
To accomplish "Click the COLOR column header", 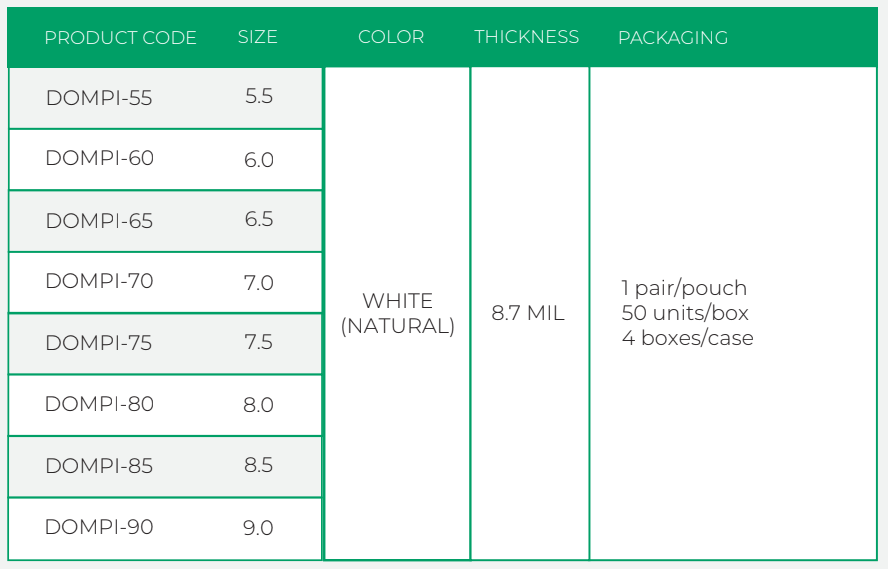I will (391, 37).
